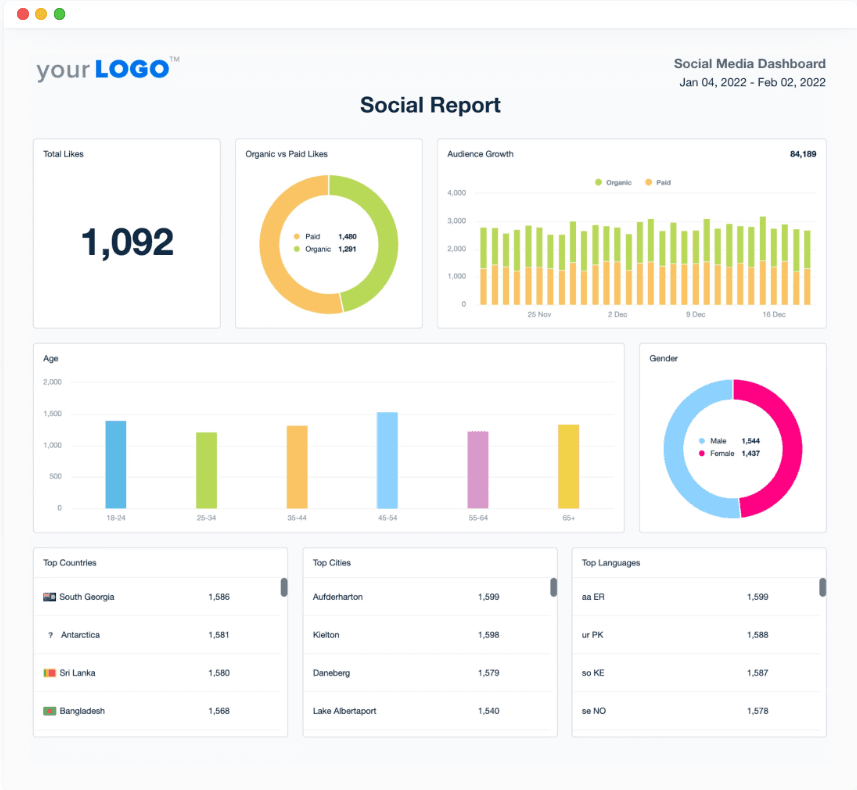
Task: Click the Bangladesh flag icon
Action: (x=48, y=710)
